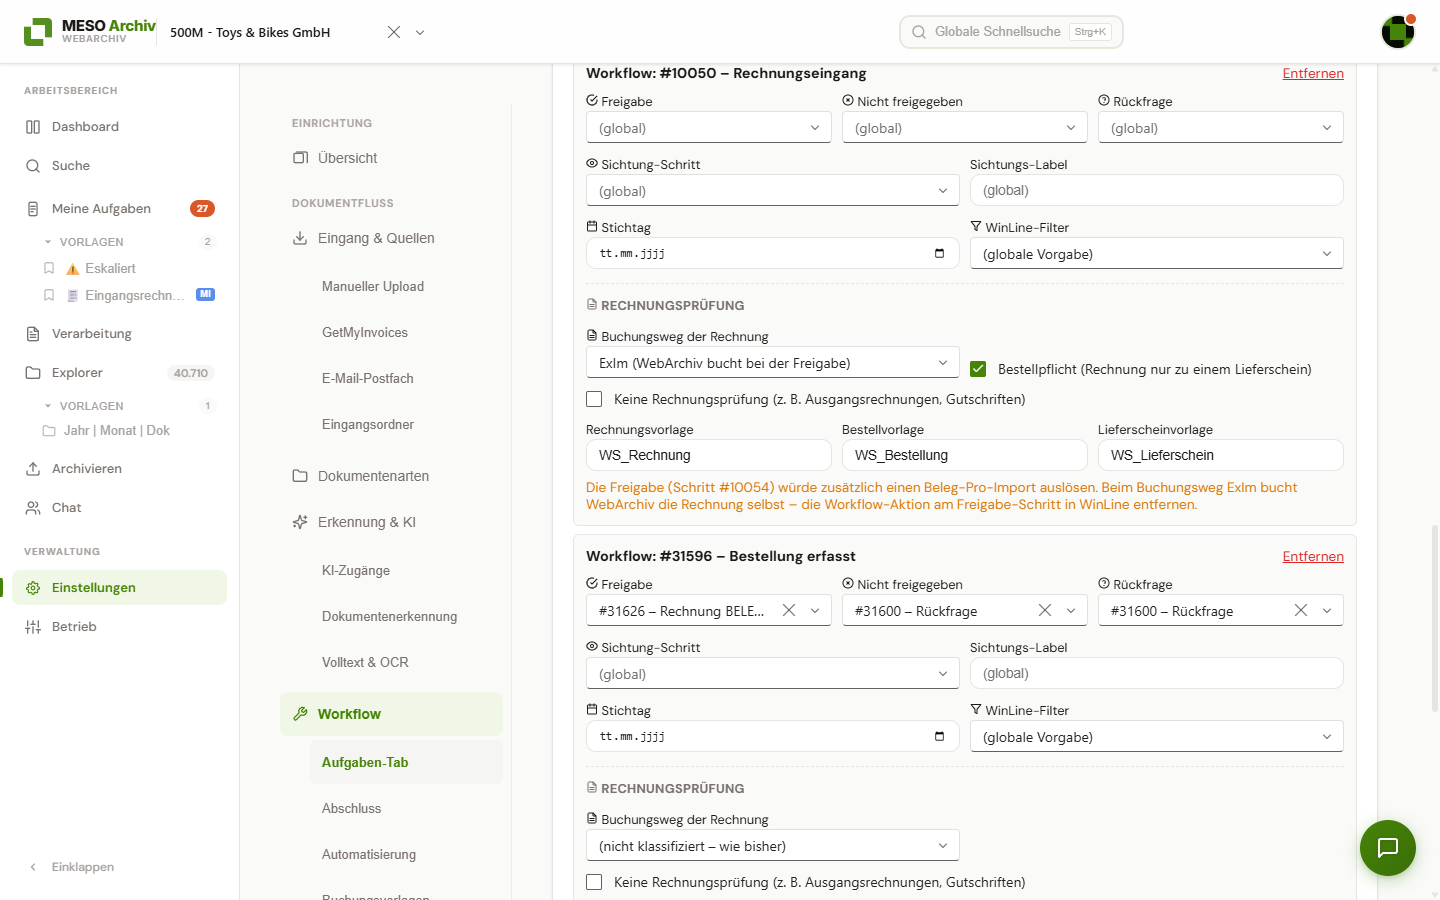Image resolution: width=1440 pixels, height=900 pixels.
Task: Click the Erkennung & KI sparkle icon
Action: 300,522
